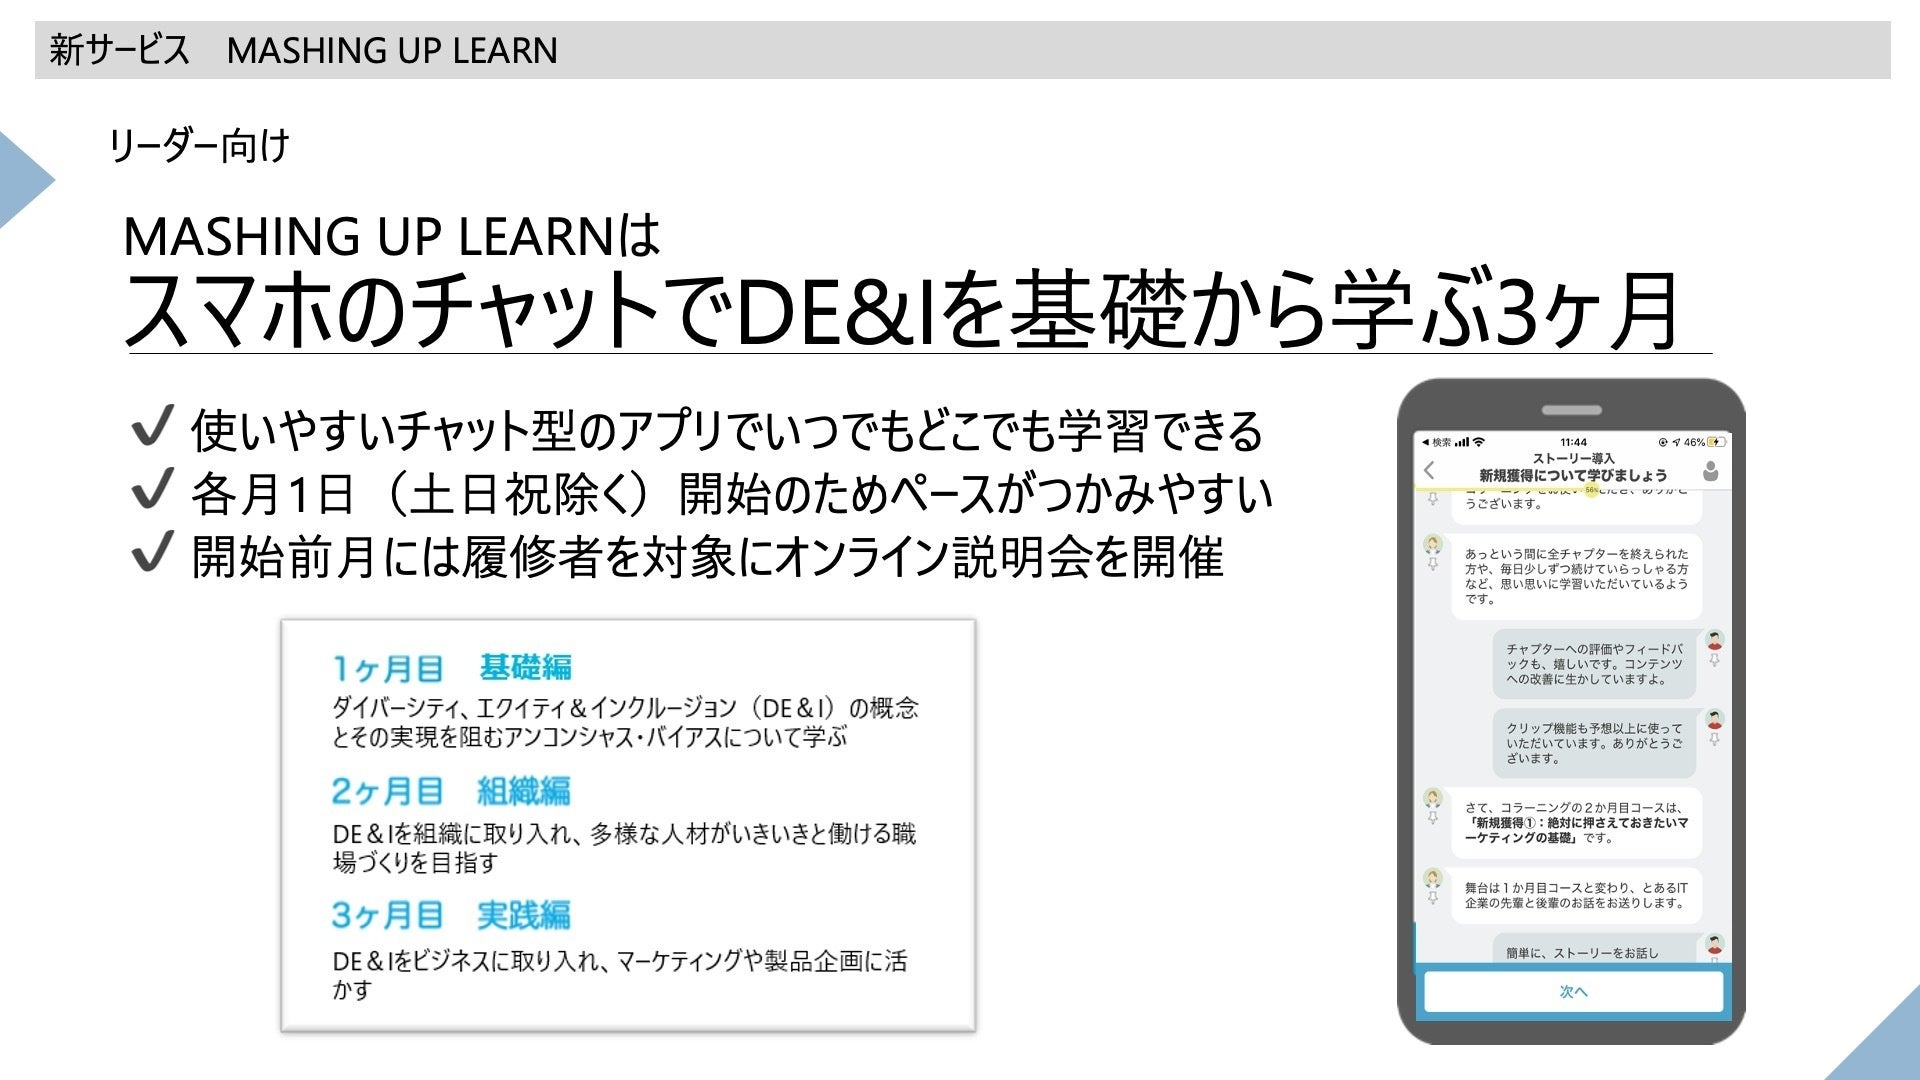1920x1080 pixels.
Task: Click the pin icon beside 'チャプターへの評価' message
Action: (1714, 661)
